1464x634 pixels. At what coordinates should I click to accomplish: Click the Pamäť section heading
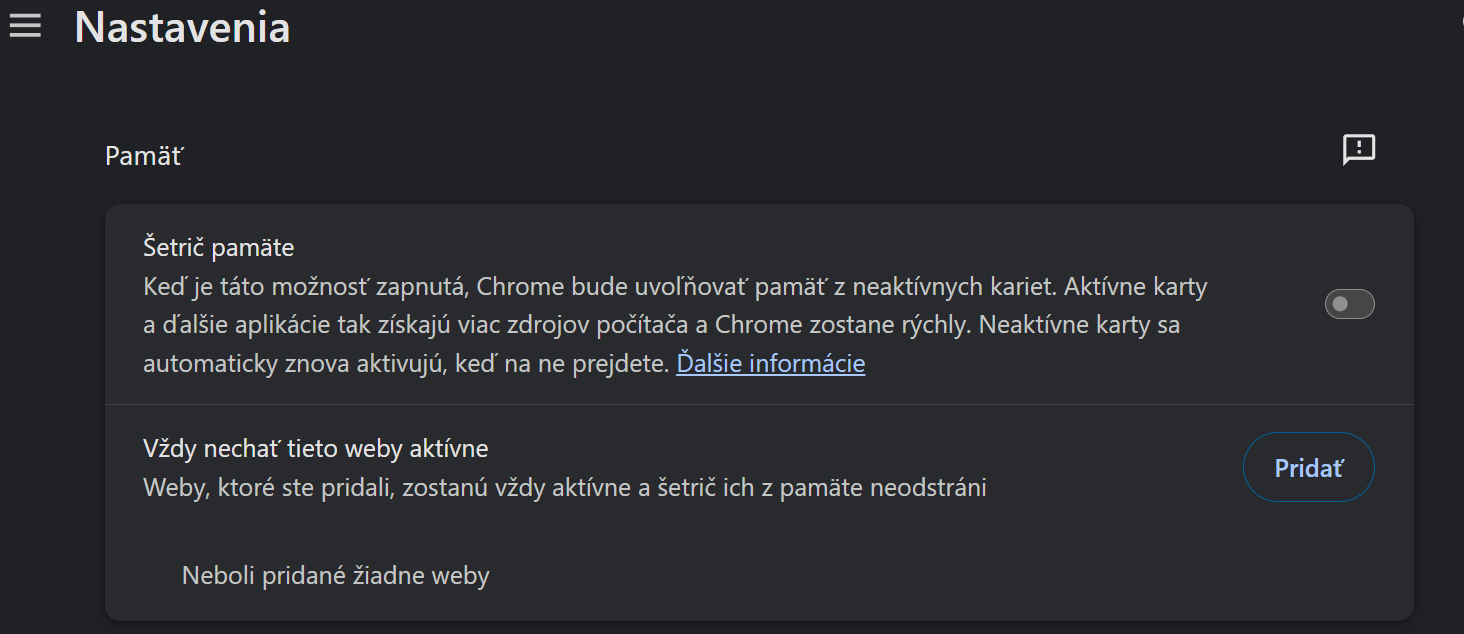[x=145, y=156]
